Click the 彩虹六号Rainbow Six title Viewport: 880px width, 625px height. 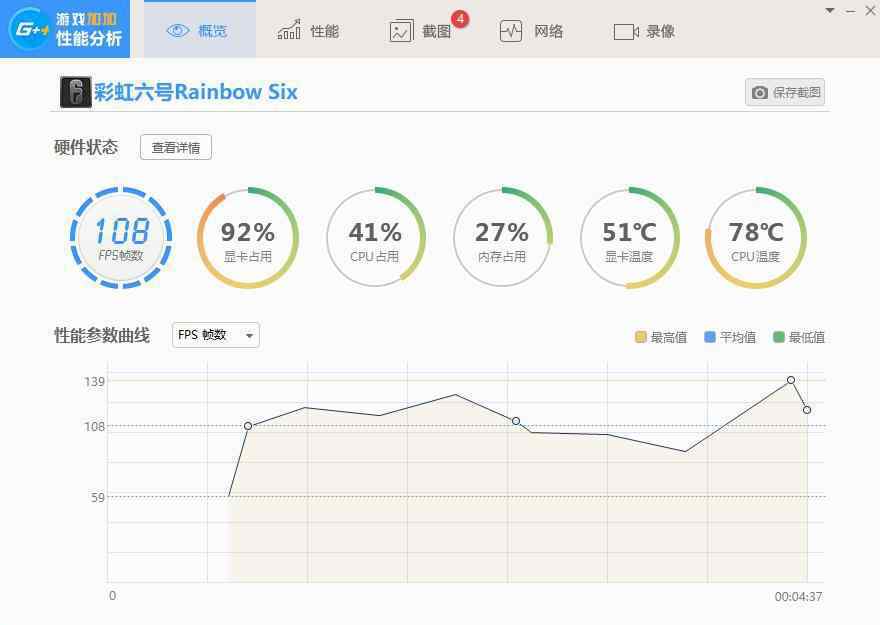(x=195, y=92)
